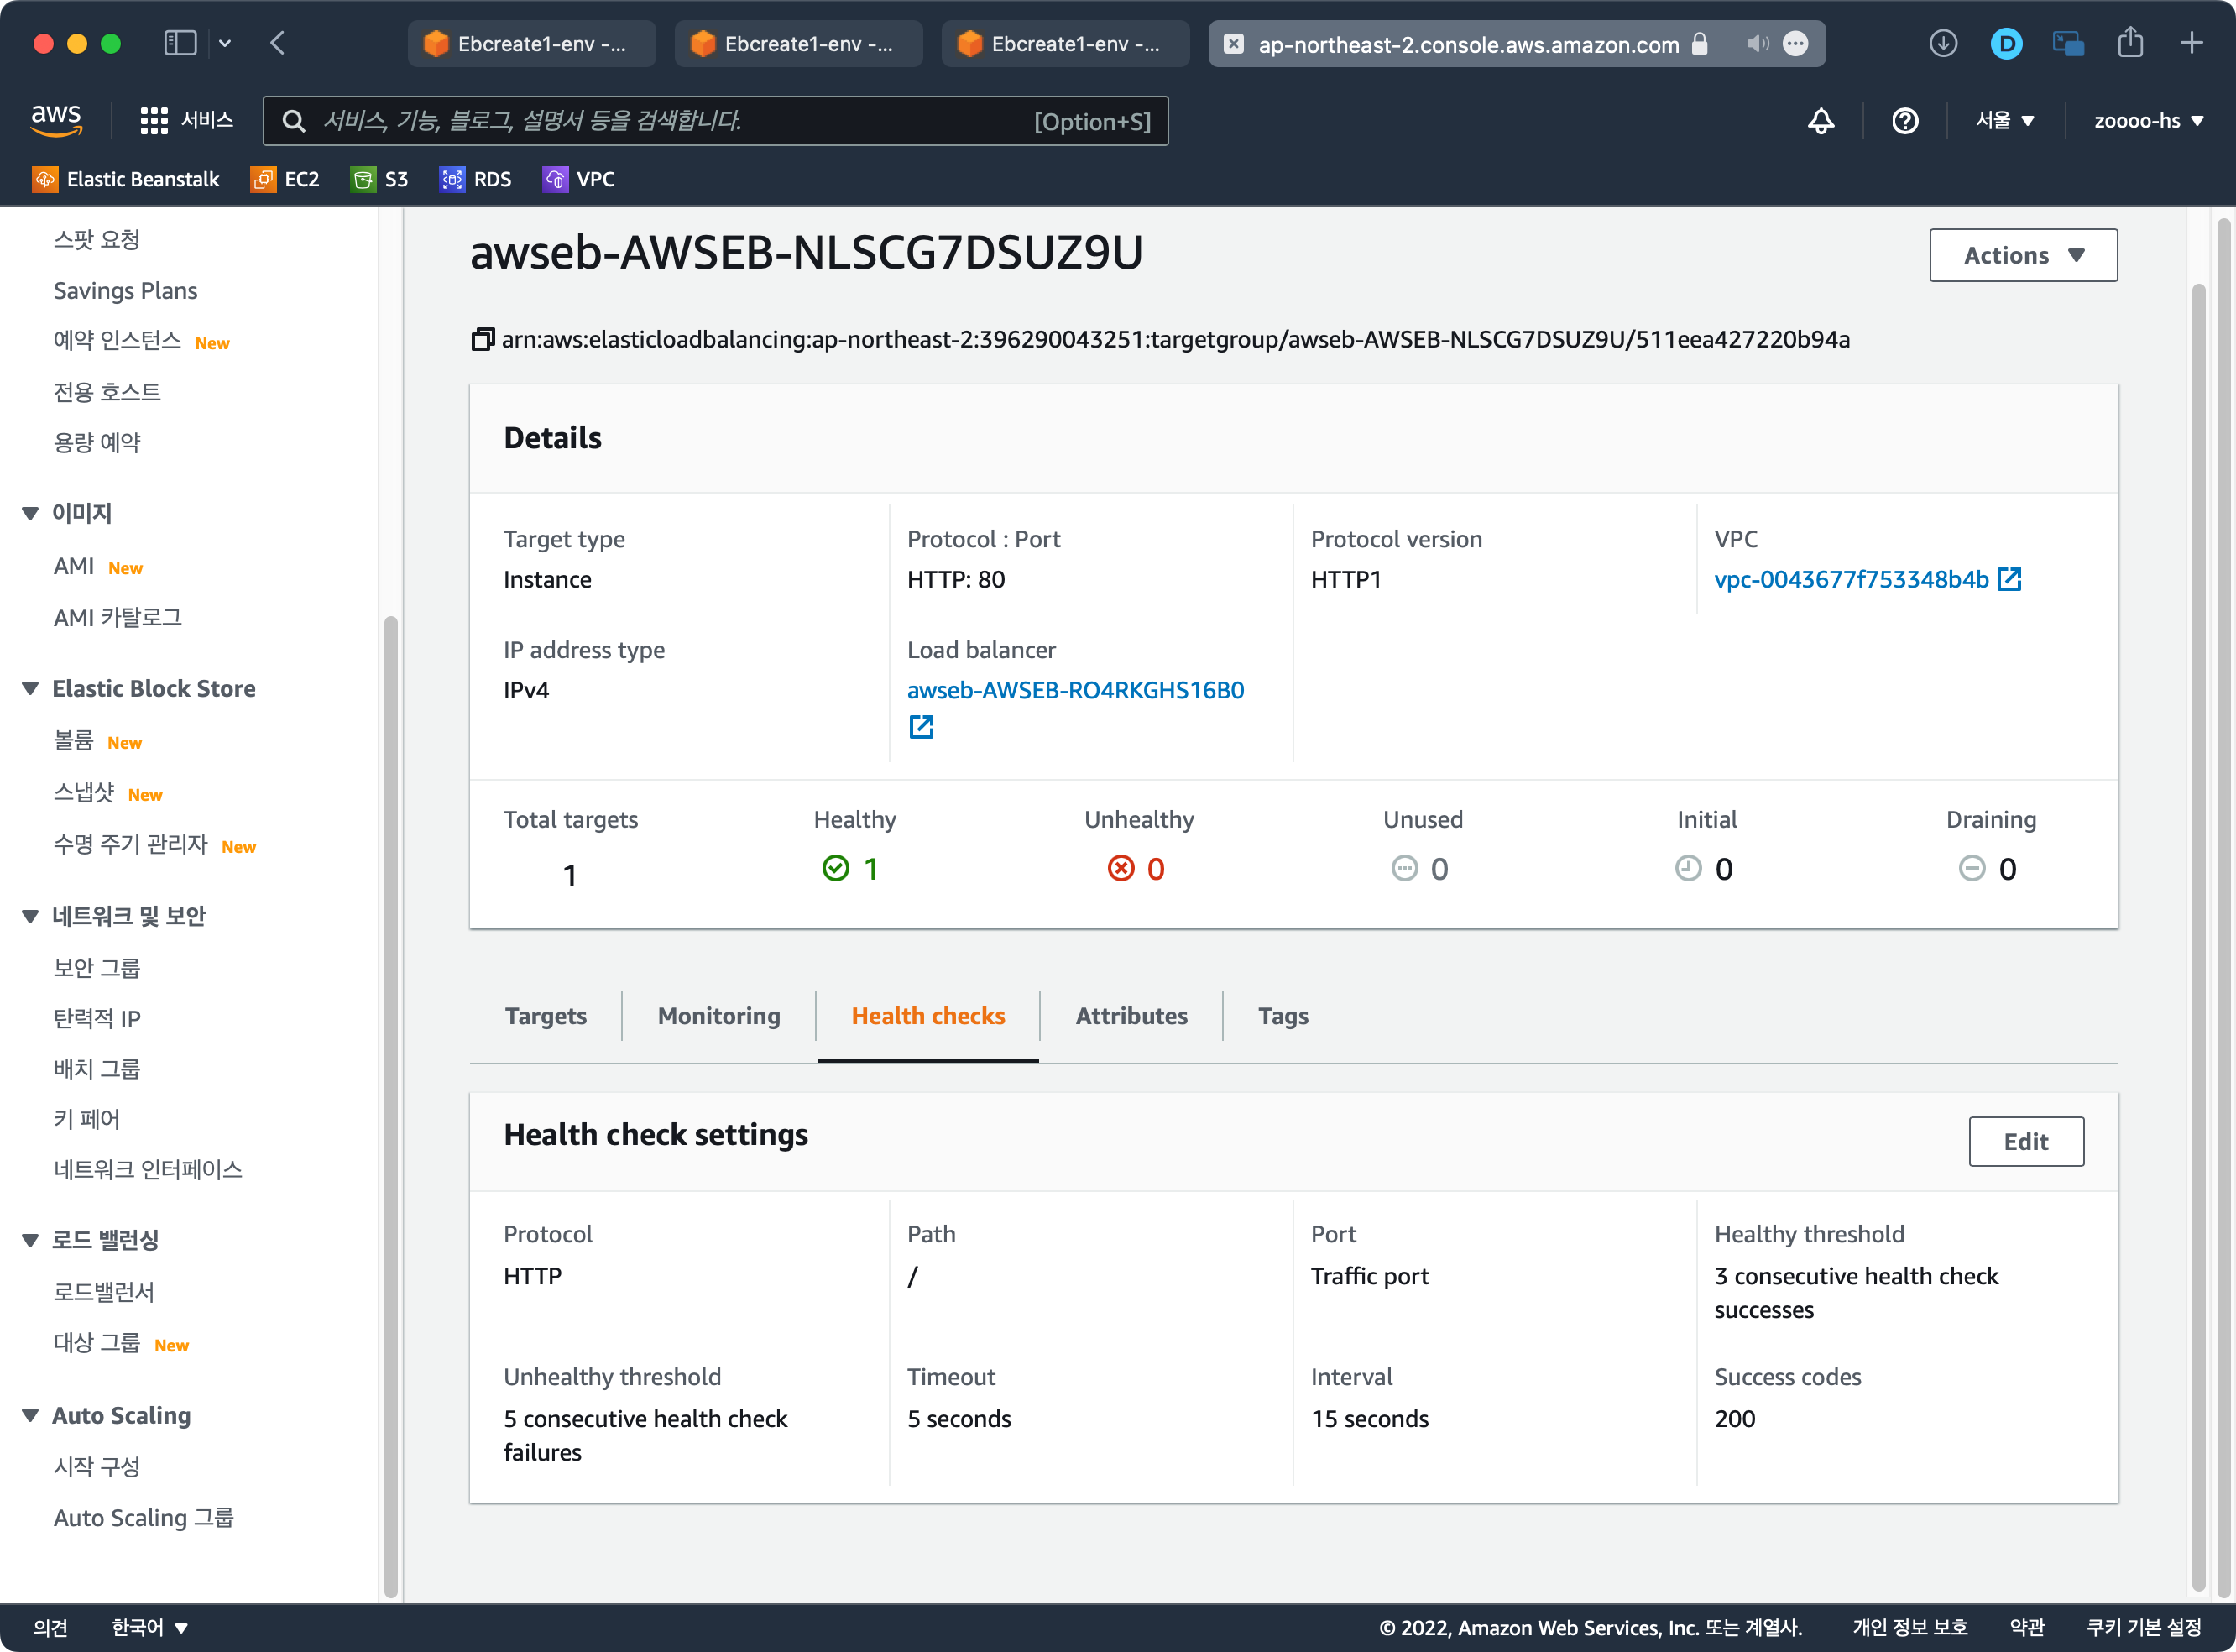Click the AWS search input field
This screenshot has width=2236, height=1652.
click(715, 121)
